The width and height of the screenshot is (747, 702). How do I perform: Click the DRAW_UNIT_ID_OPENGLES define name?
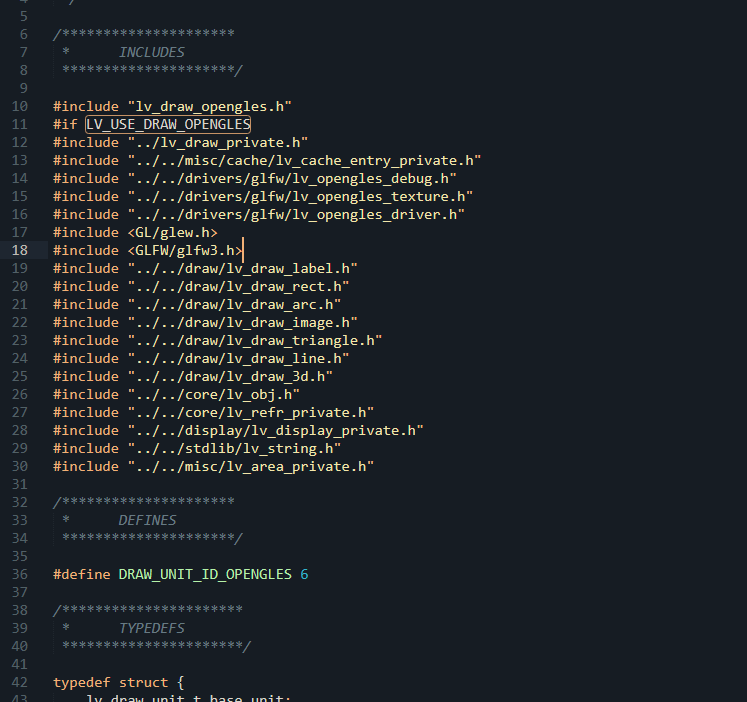tap(205, 574)
